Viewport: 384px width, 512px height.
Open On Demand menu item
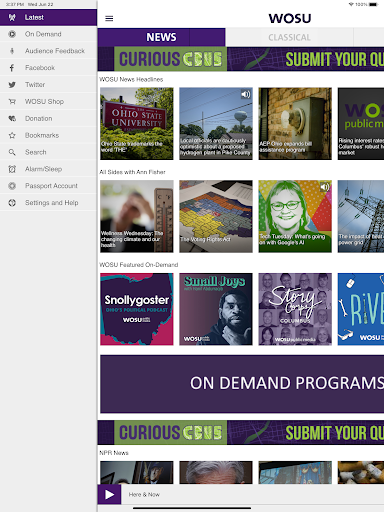[48, 34]
